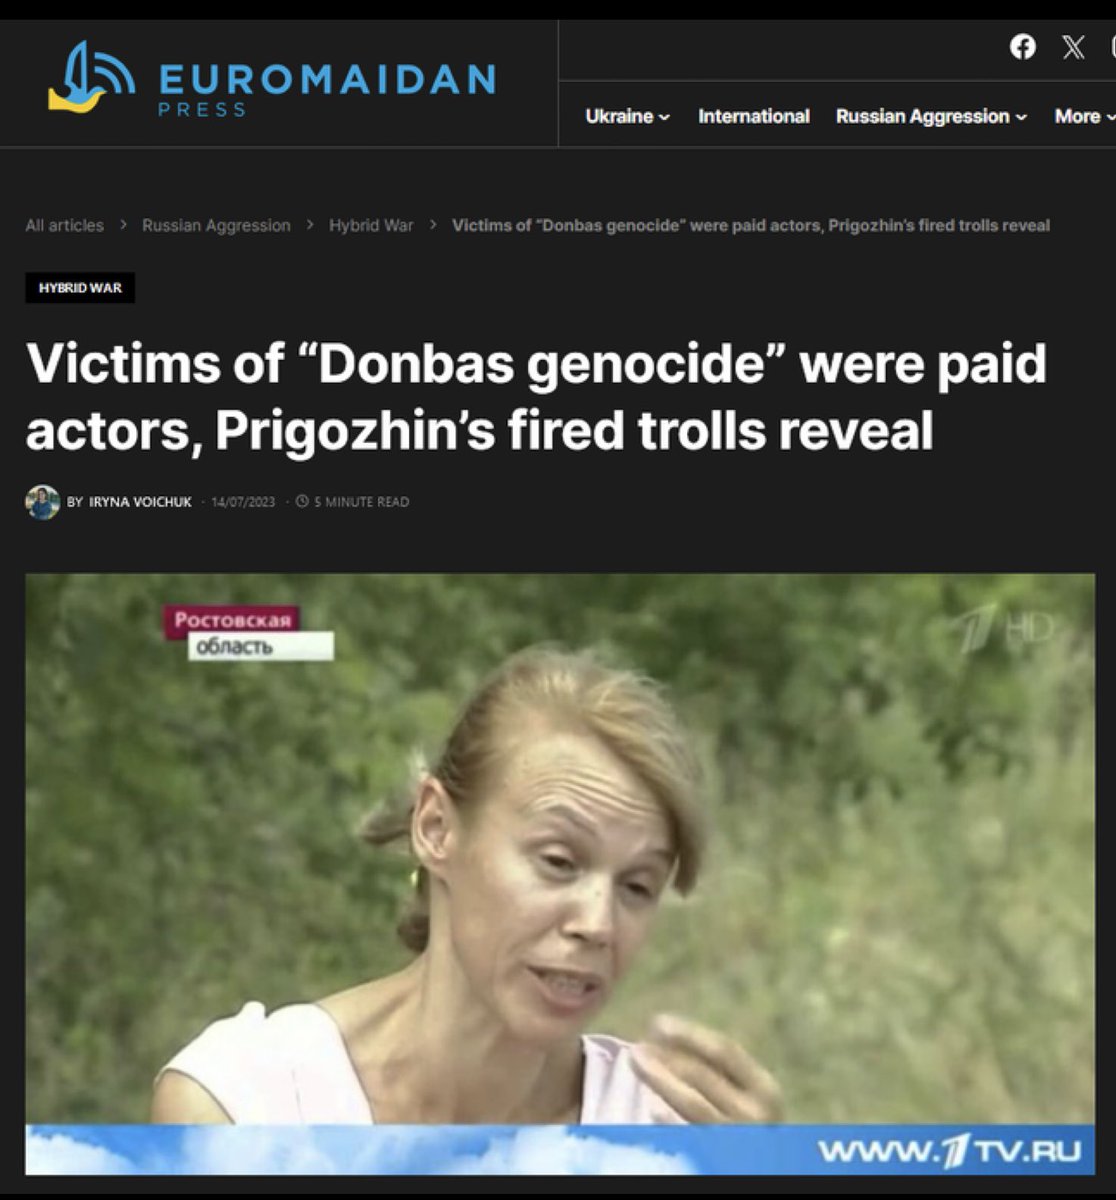Open Russian Aggression breadcrumb link
The image size is (1116, 1200).
(x=216, y=225)
